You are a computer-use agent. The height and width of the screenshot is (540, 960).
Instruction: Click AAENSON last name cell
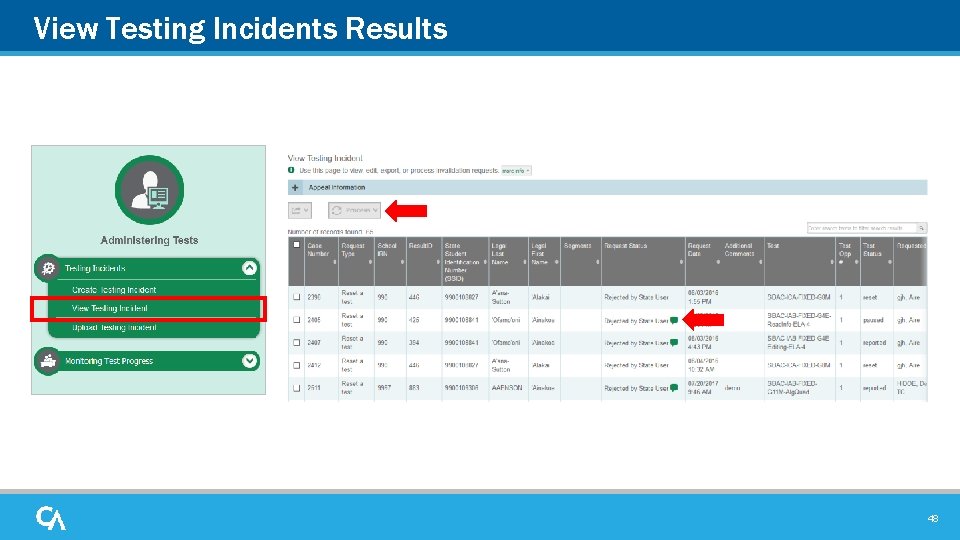click(x=505, y=388)
